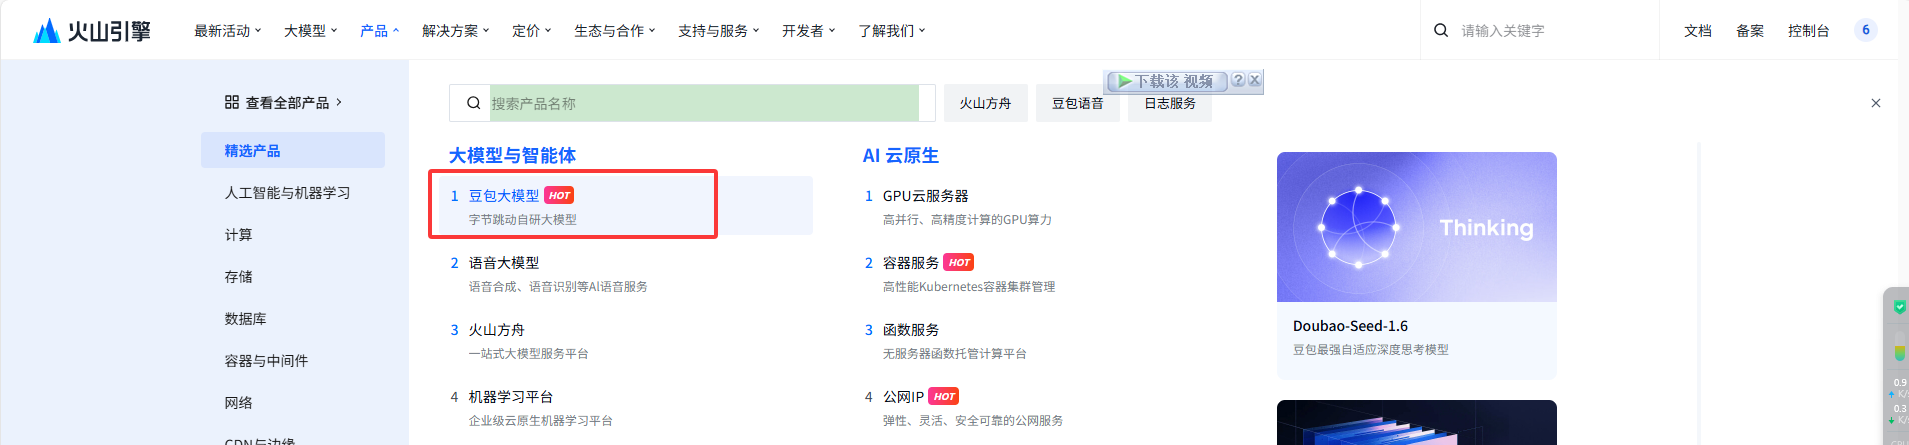Expand the 解决方案 dropdown menu

point(455,31)
